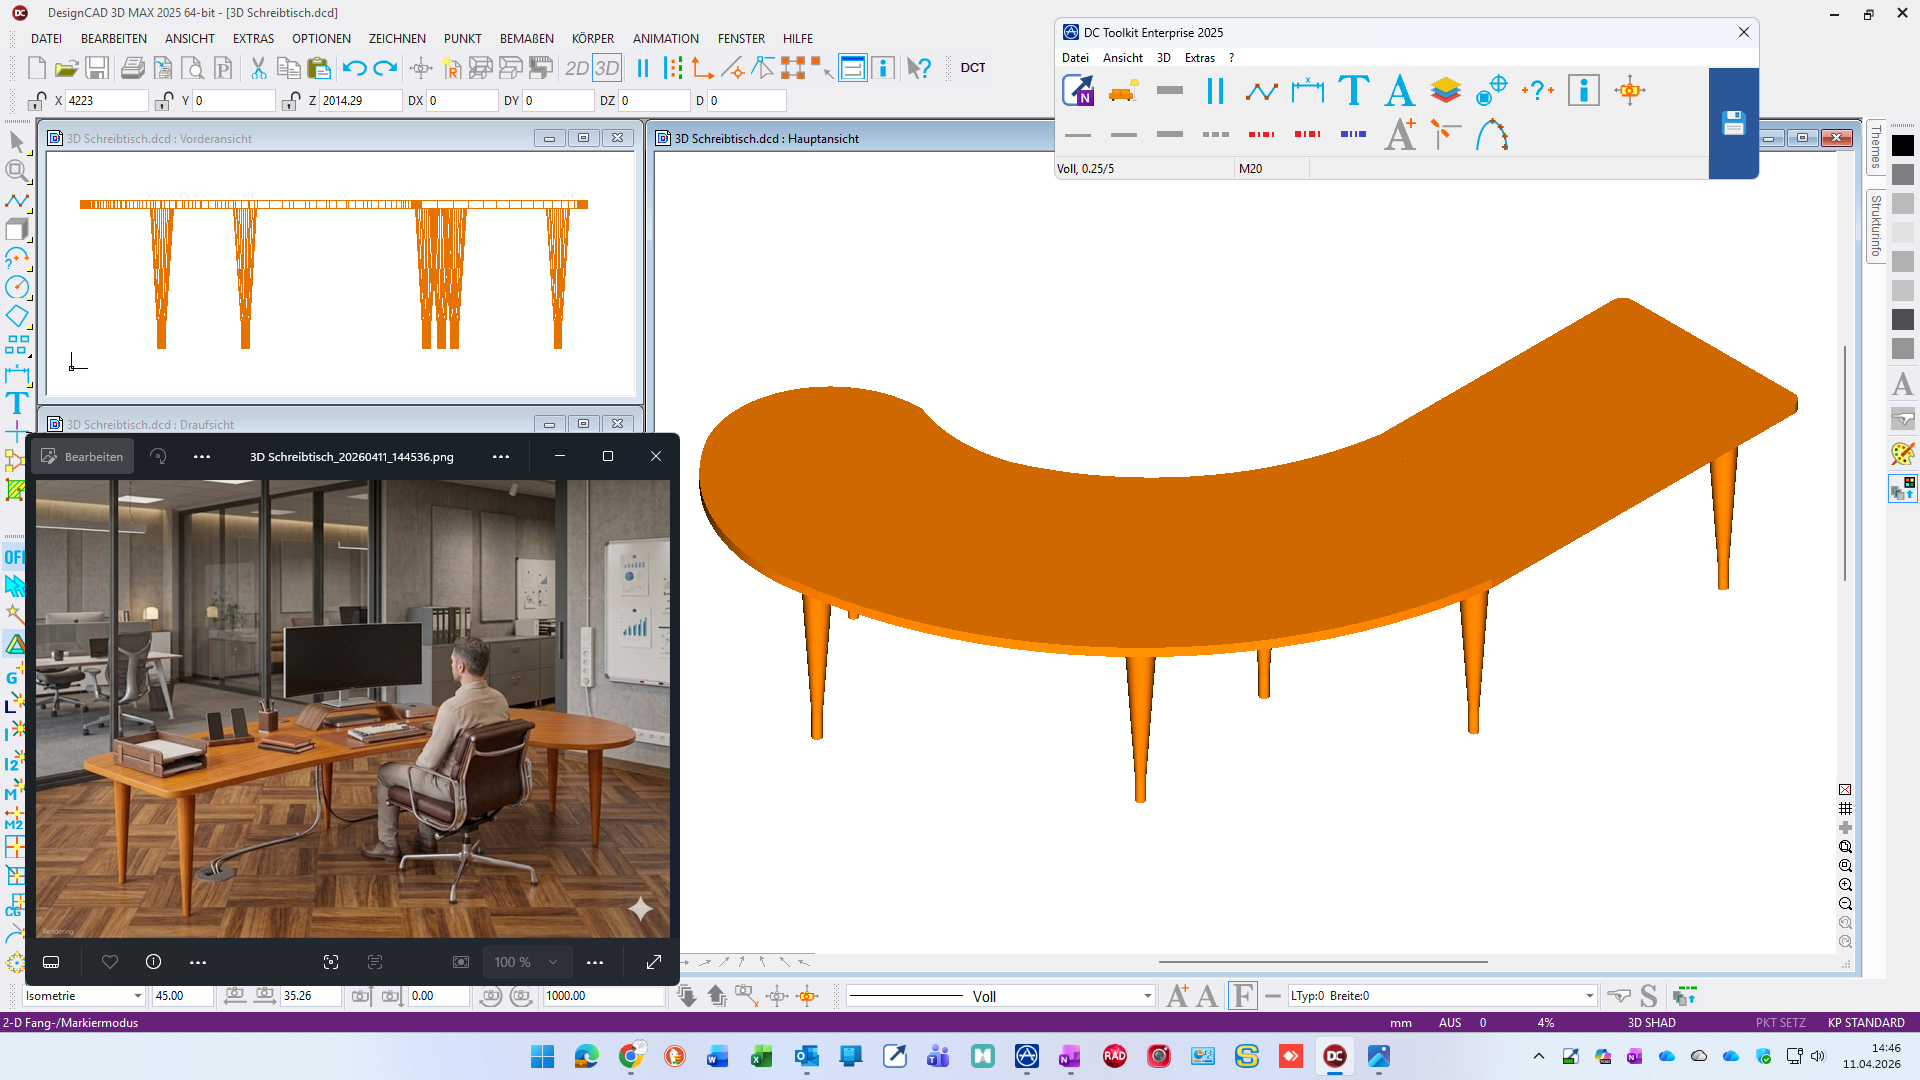Open Extras menu in DC Toolkit
Screen dimensions: 1920x1080
click(1199, 58)
